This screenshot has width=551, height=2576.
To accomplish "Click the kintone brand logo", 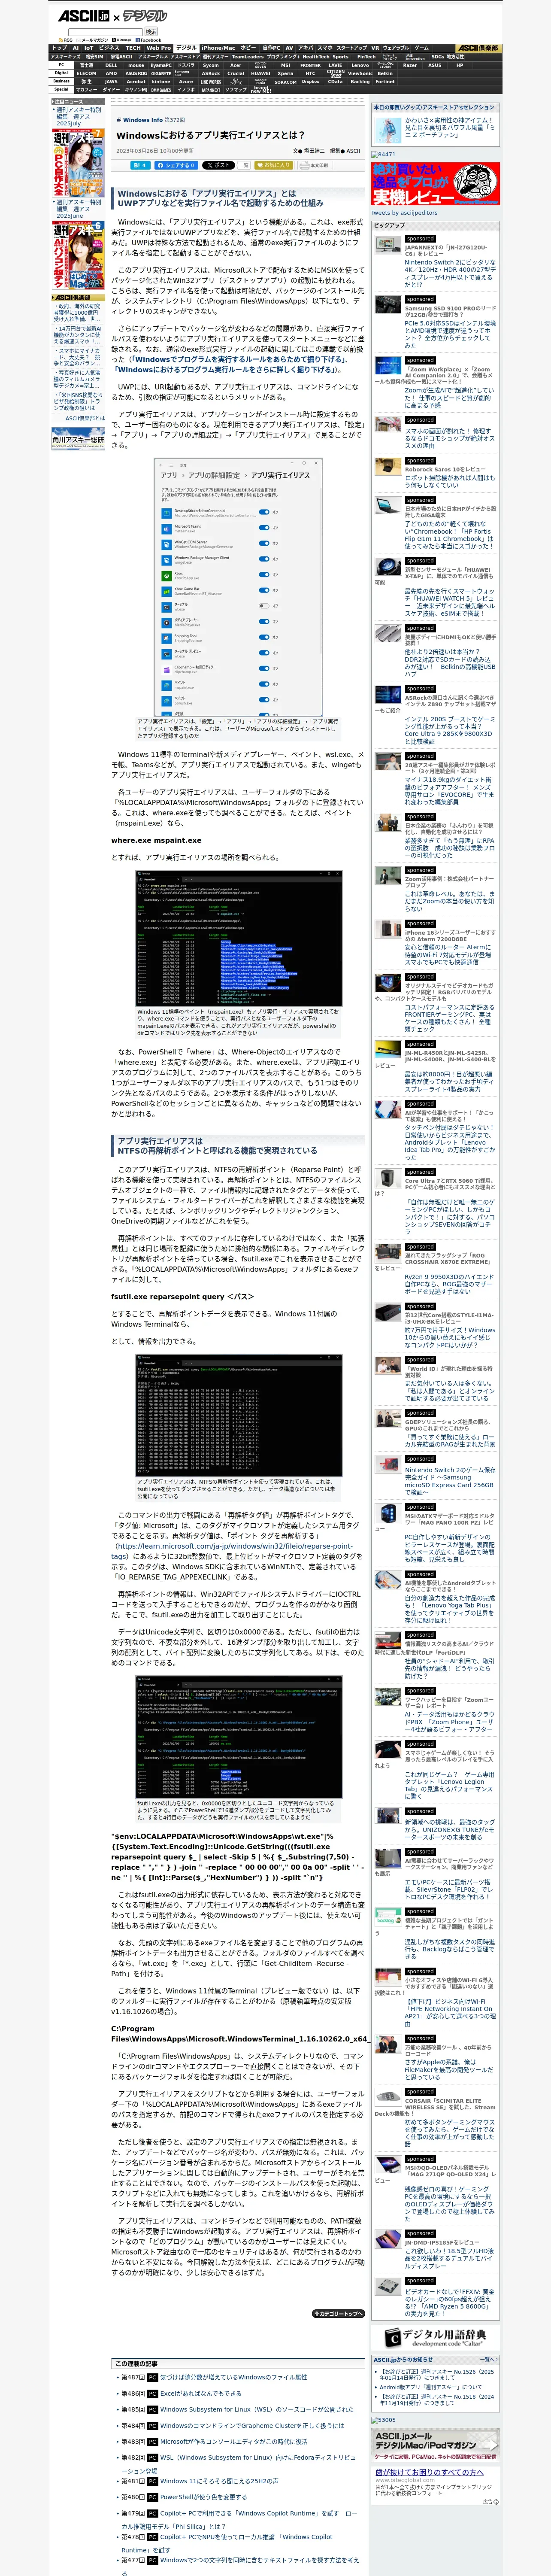I will click(x=161, y=82).
